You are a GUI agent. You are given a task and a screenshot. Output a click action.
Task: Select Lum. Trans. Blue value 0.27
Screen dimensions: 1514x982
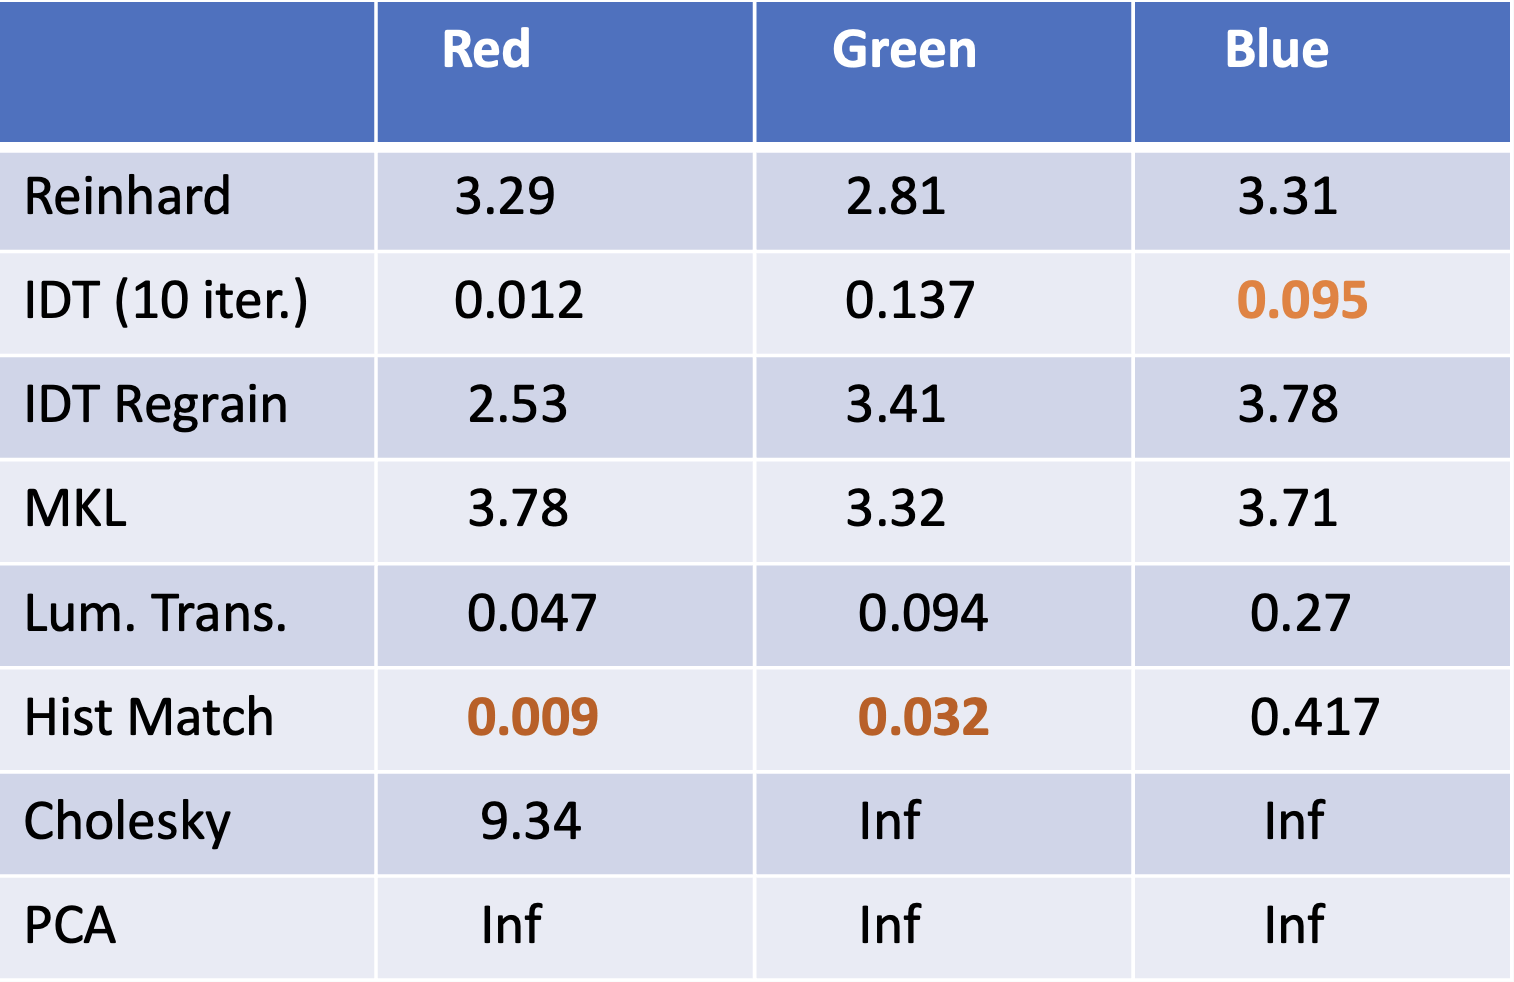tap(1300, 613)
